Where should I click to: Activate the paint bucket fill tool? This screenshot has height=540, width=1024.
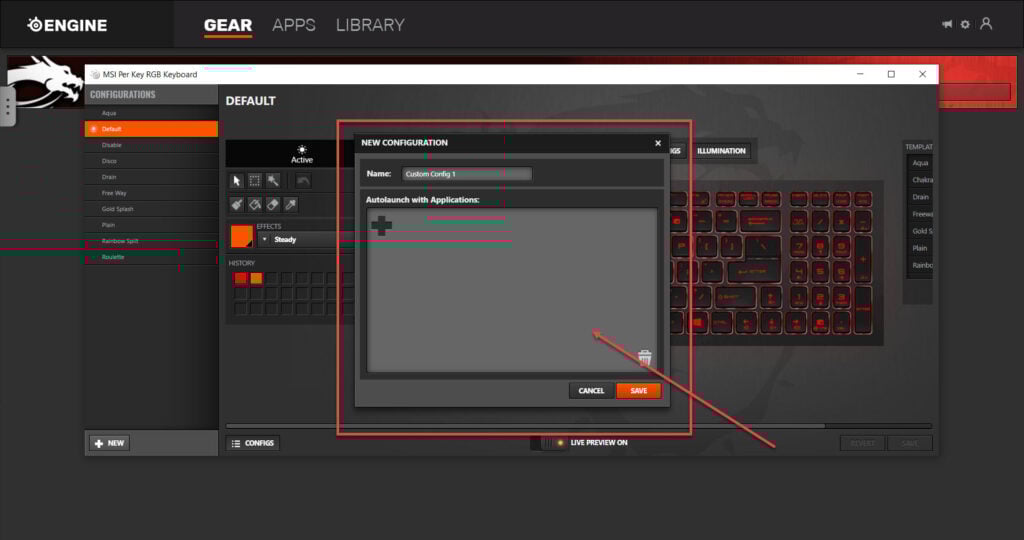tap(255, 204)
